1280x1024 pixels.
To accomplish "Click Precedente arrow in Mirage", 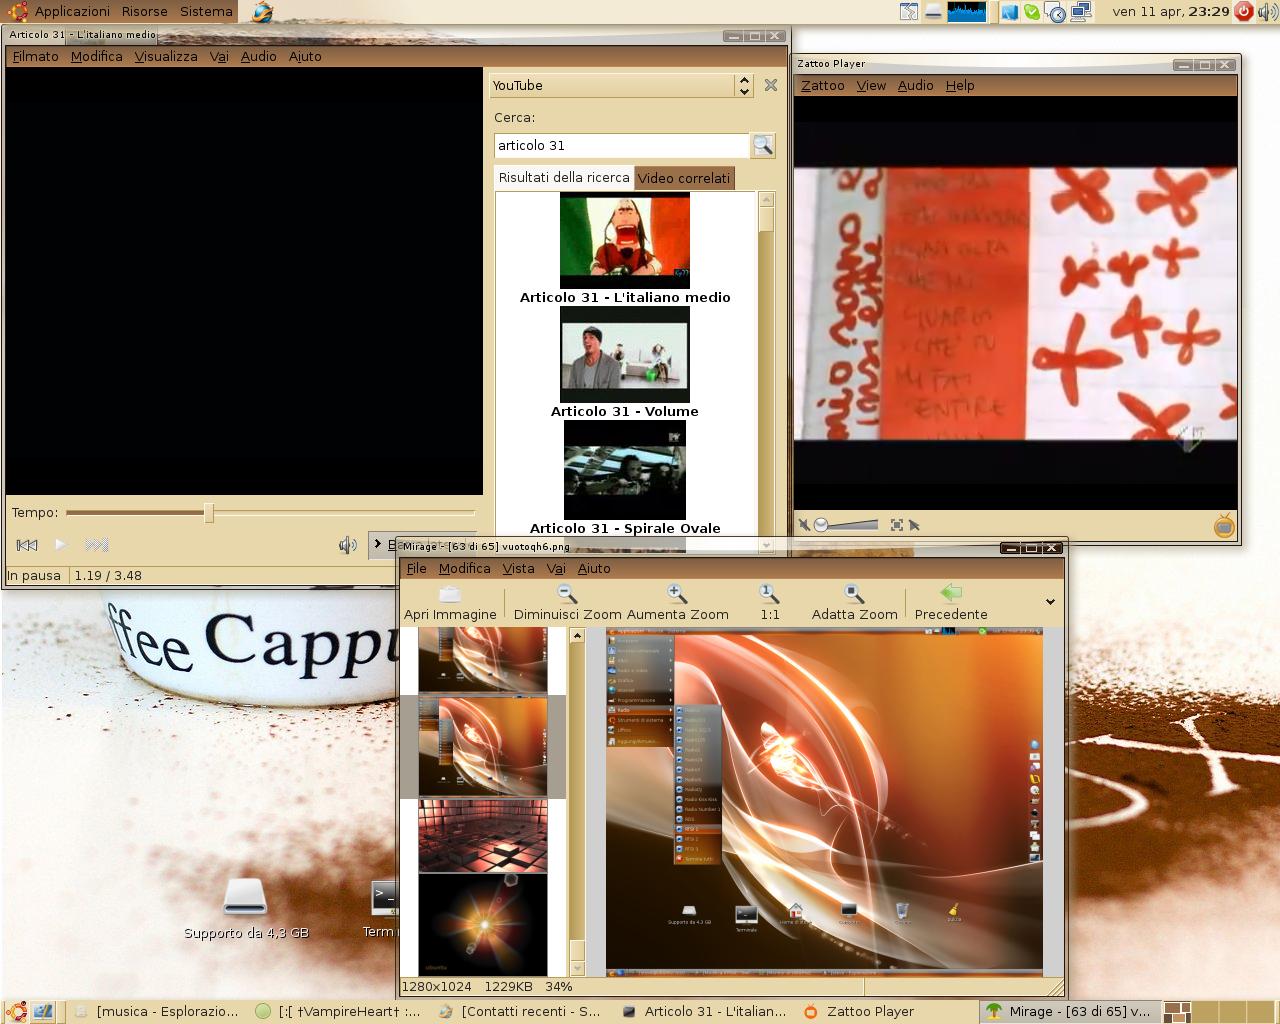I will [x=951, y=604].
